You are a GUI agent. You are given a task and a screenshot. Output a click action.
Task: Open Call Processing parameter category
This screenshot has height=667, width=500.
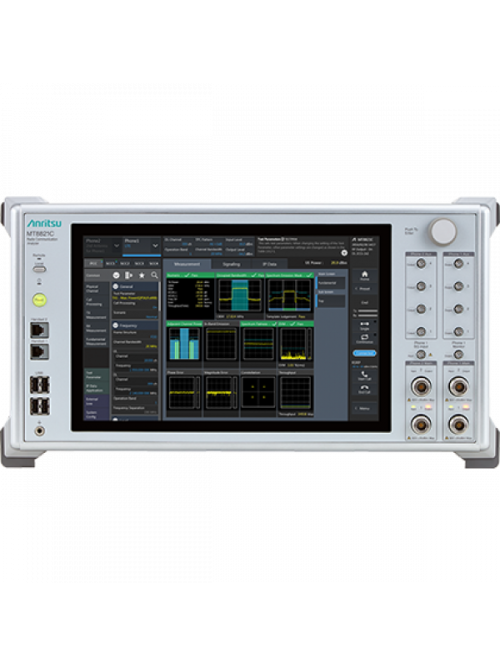tap(97, 302)
